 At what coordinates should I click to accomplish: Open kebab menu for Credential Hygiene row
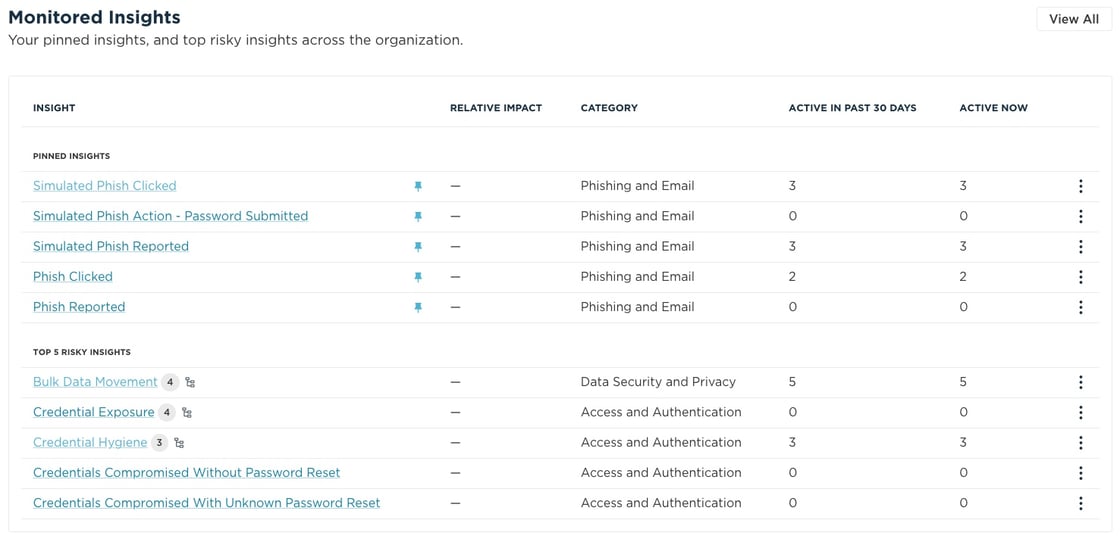coord(1080,443)
